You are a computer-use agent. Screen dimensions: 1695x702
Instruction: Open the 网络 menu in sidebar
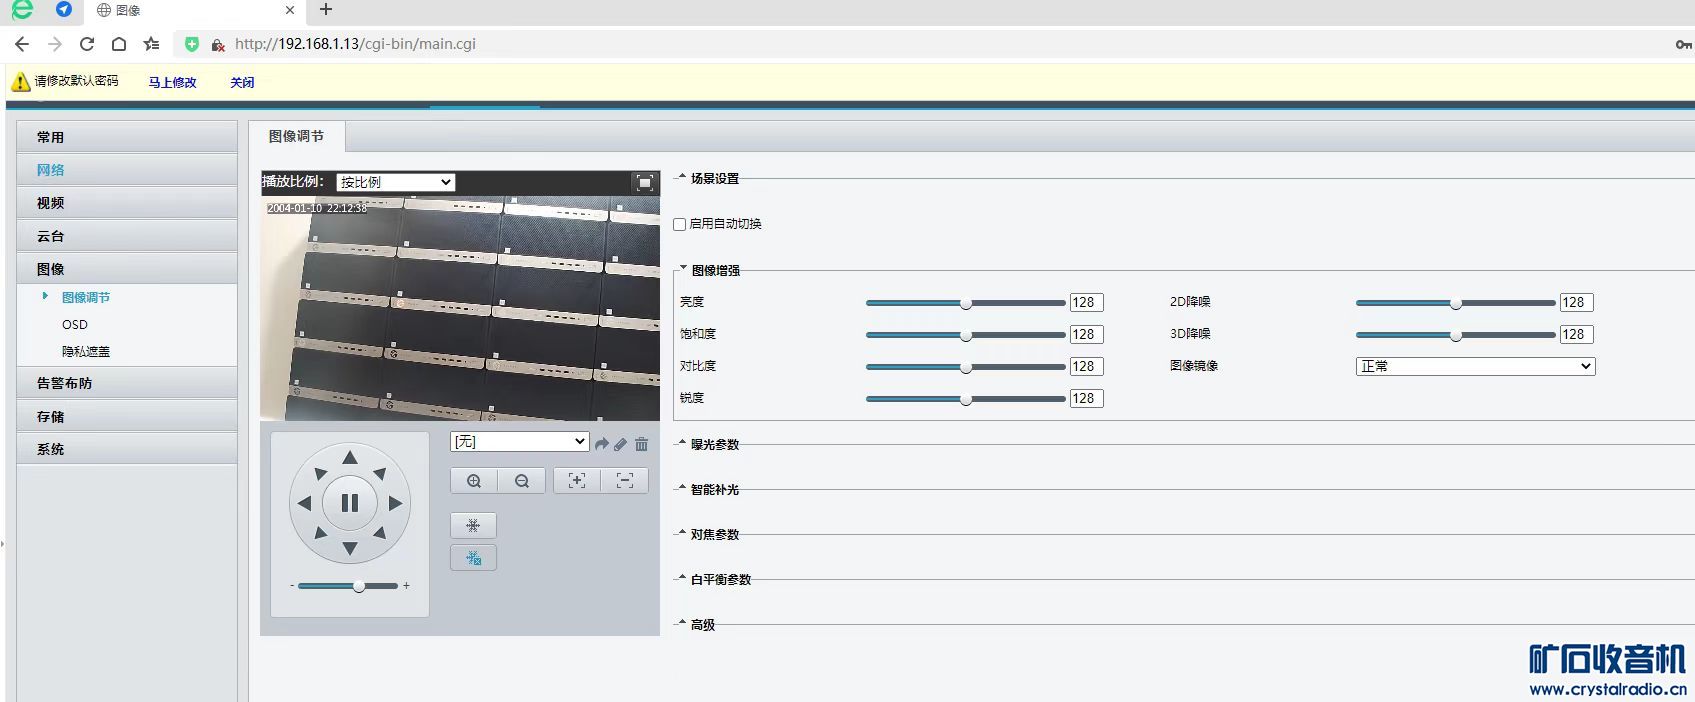[51, 170]
